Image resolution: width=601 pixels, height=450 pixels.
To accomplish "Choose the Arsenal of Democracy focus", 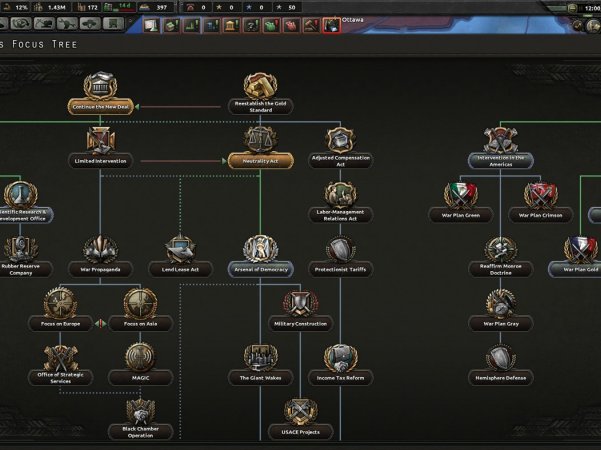I will (x=261, y=269).
